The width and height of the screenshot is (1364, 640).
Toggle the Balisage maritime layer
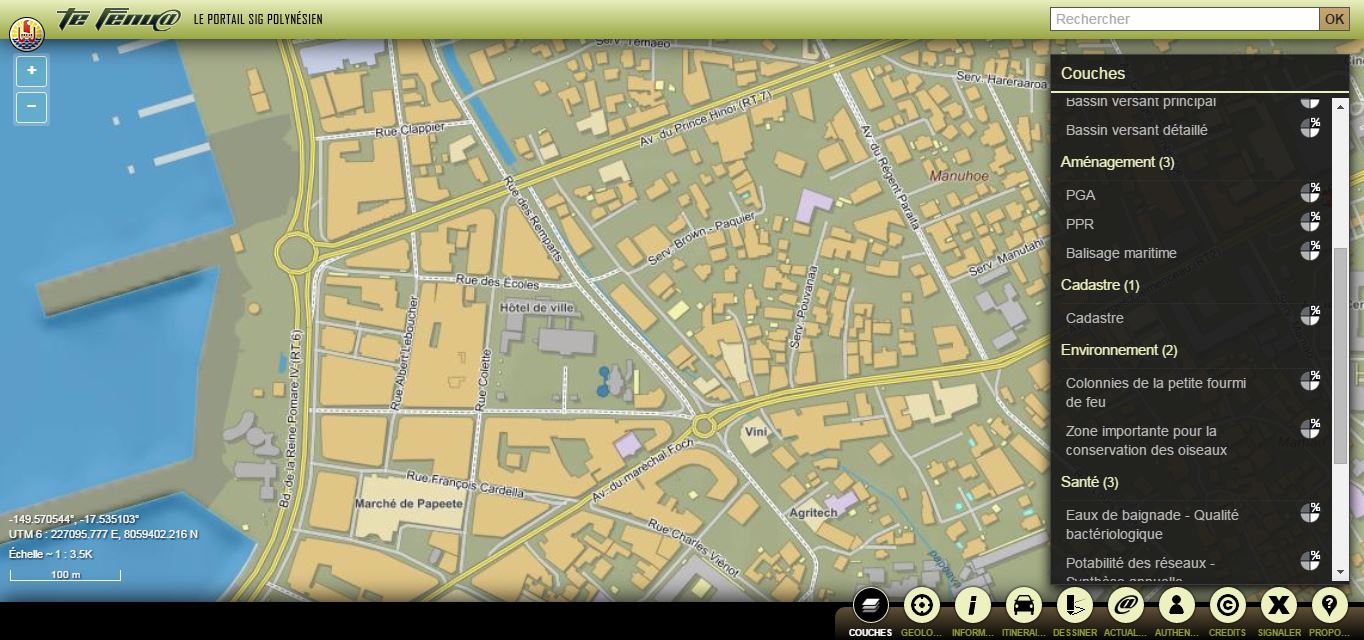(1120, 253)
